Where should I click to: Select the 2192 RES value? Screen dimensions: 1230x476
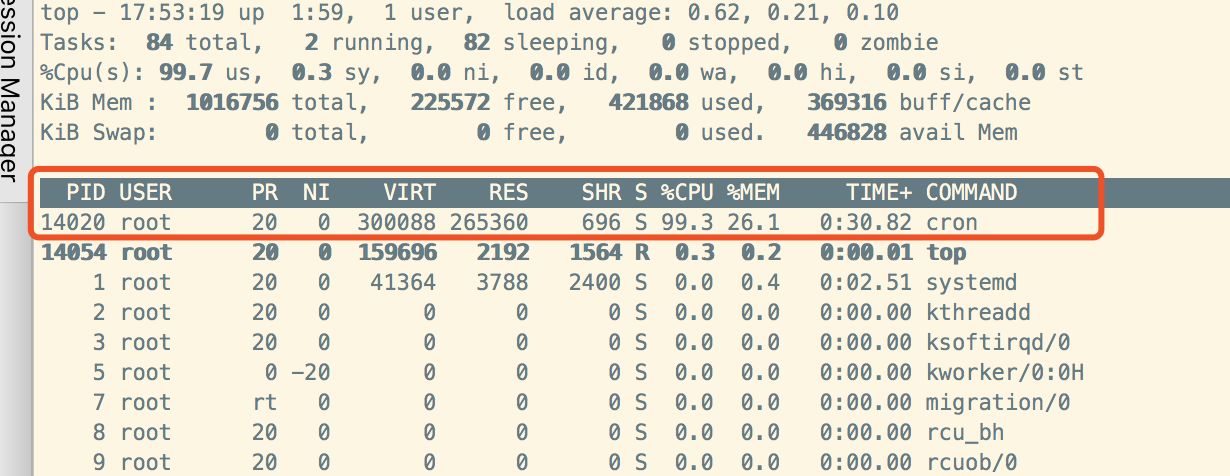502,252
